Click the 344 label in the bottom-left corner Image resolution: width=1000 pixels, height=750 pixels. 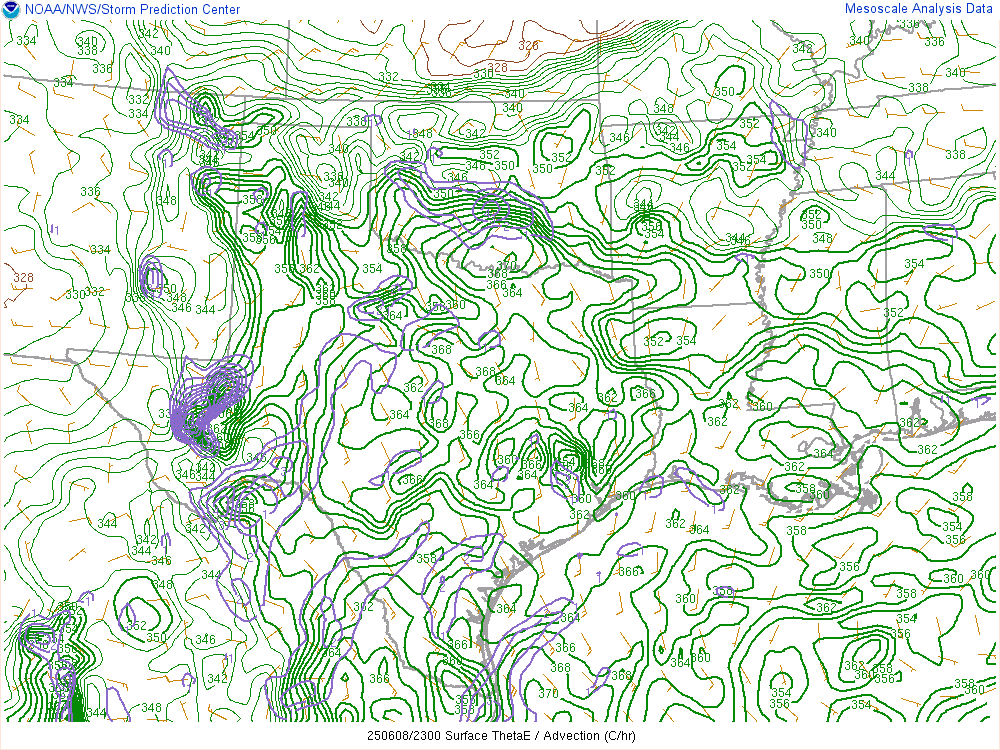96,713
